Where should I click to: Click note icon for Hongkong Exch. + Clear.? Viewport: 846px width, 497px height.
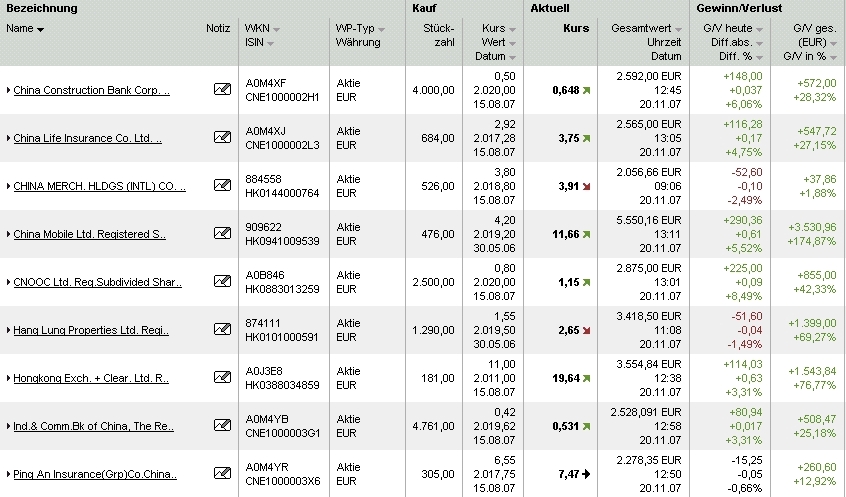coord(222,378)
